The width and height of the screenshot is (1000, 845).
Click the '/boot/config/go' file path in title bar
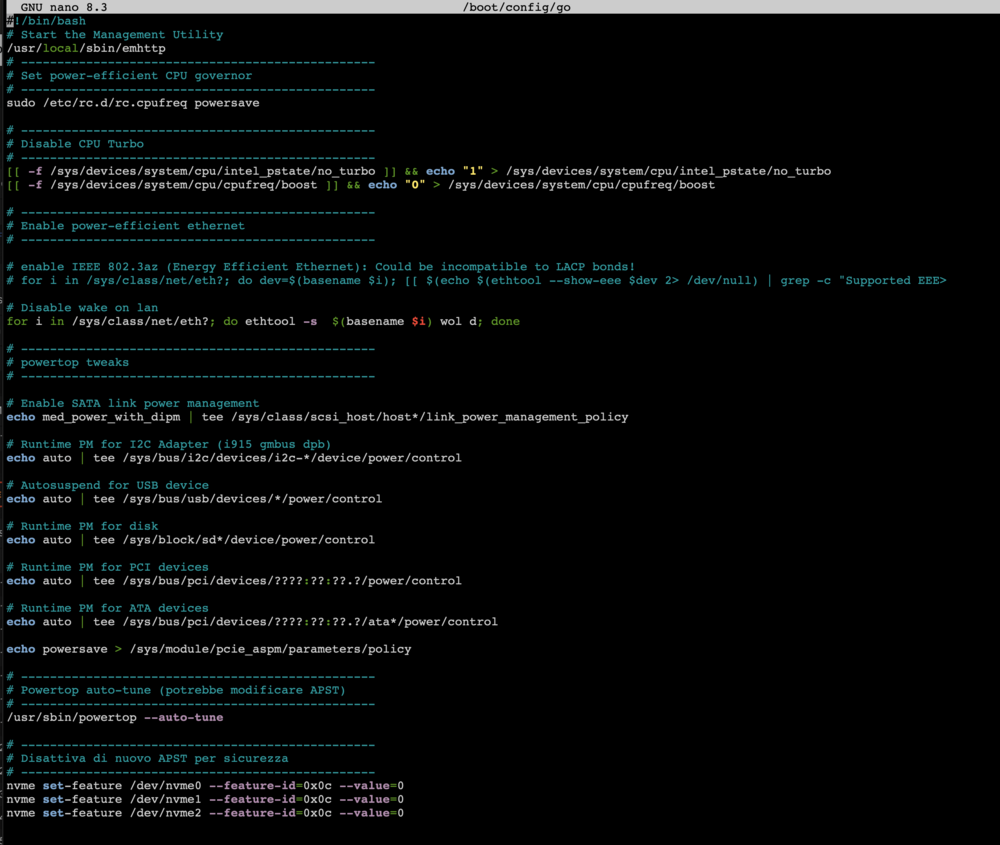[x=517, y=7]
